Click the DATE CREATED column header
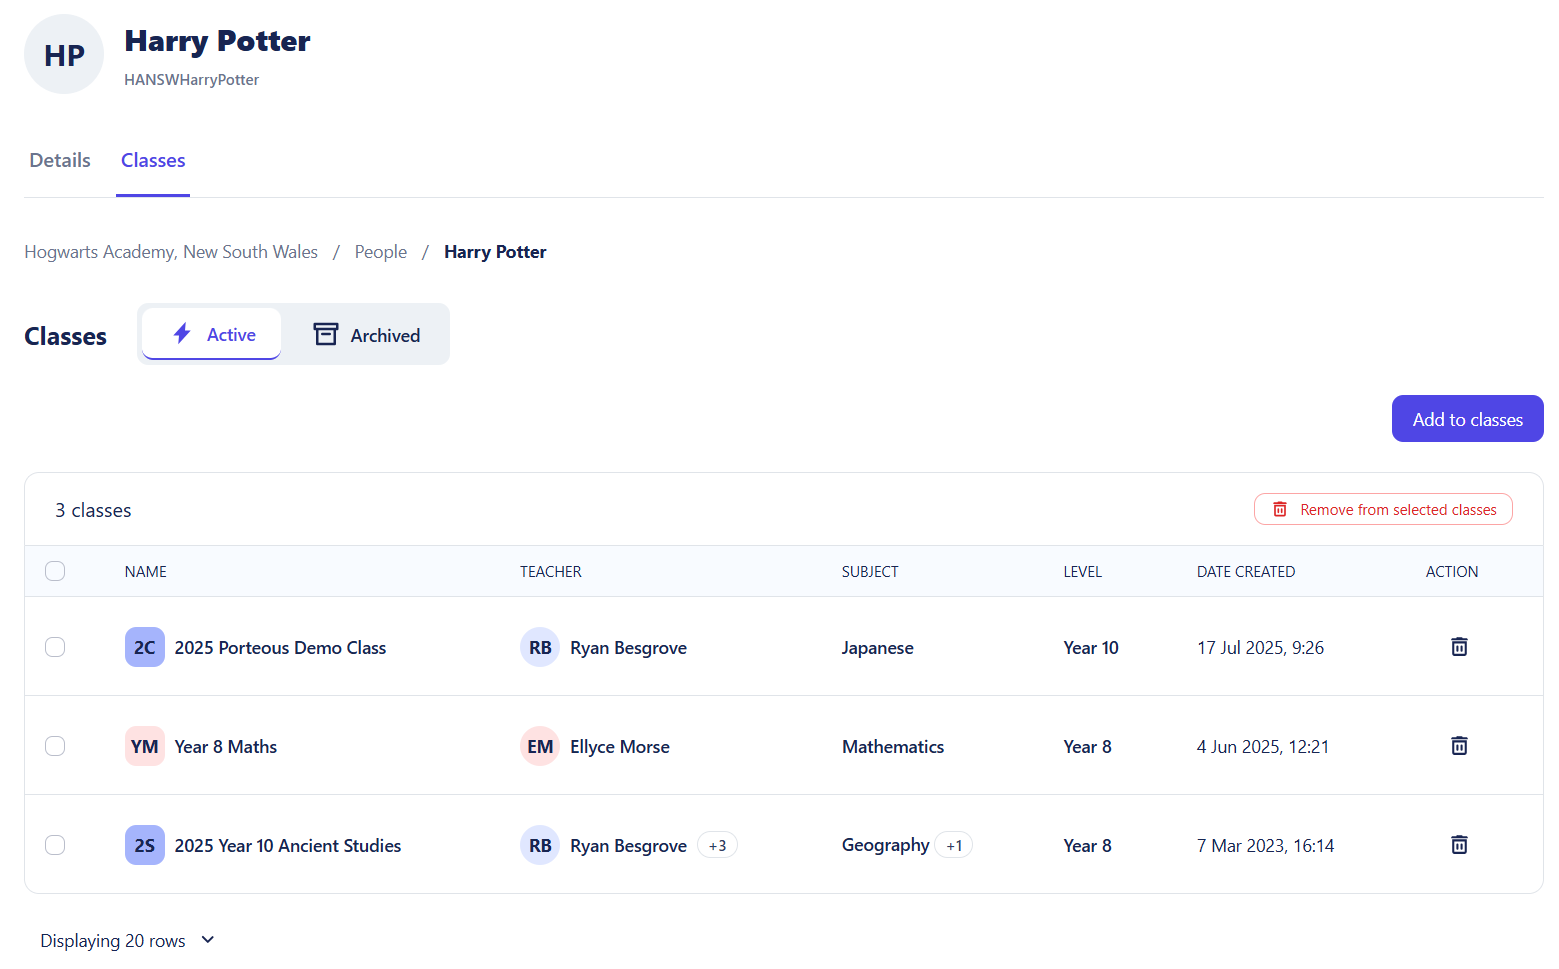Viewport: 1559px width, 969px height. click(1246, 571)
